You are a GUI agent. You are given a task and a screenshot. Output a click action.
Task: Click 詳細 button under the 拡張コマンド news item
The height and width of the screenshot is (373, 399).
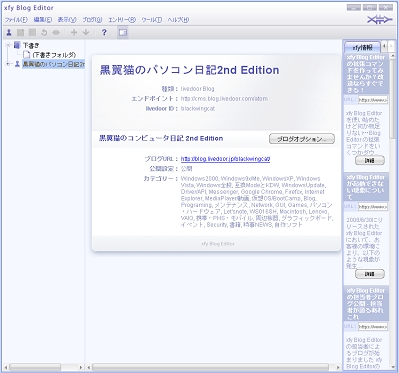click(370, 161)
